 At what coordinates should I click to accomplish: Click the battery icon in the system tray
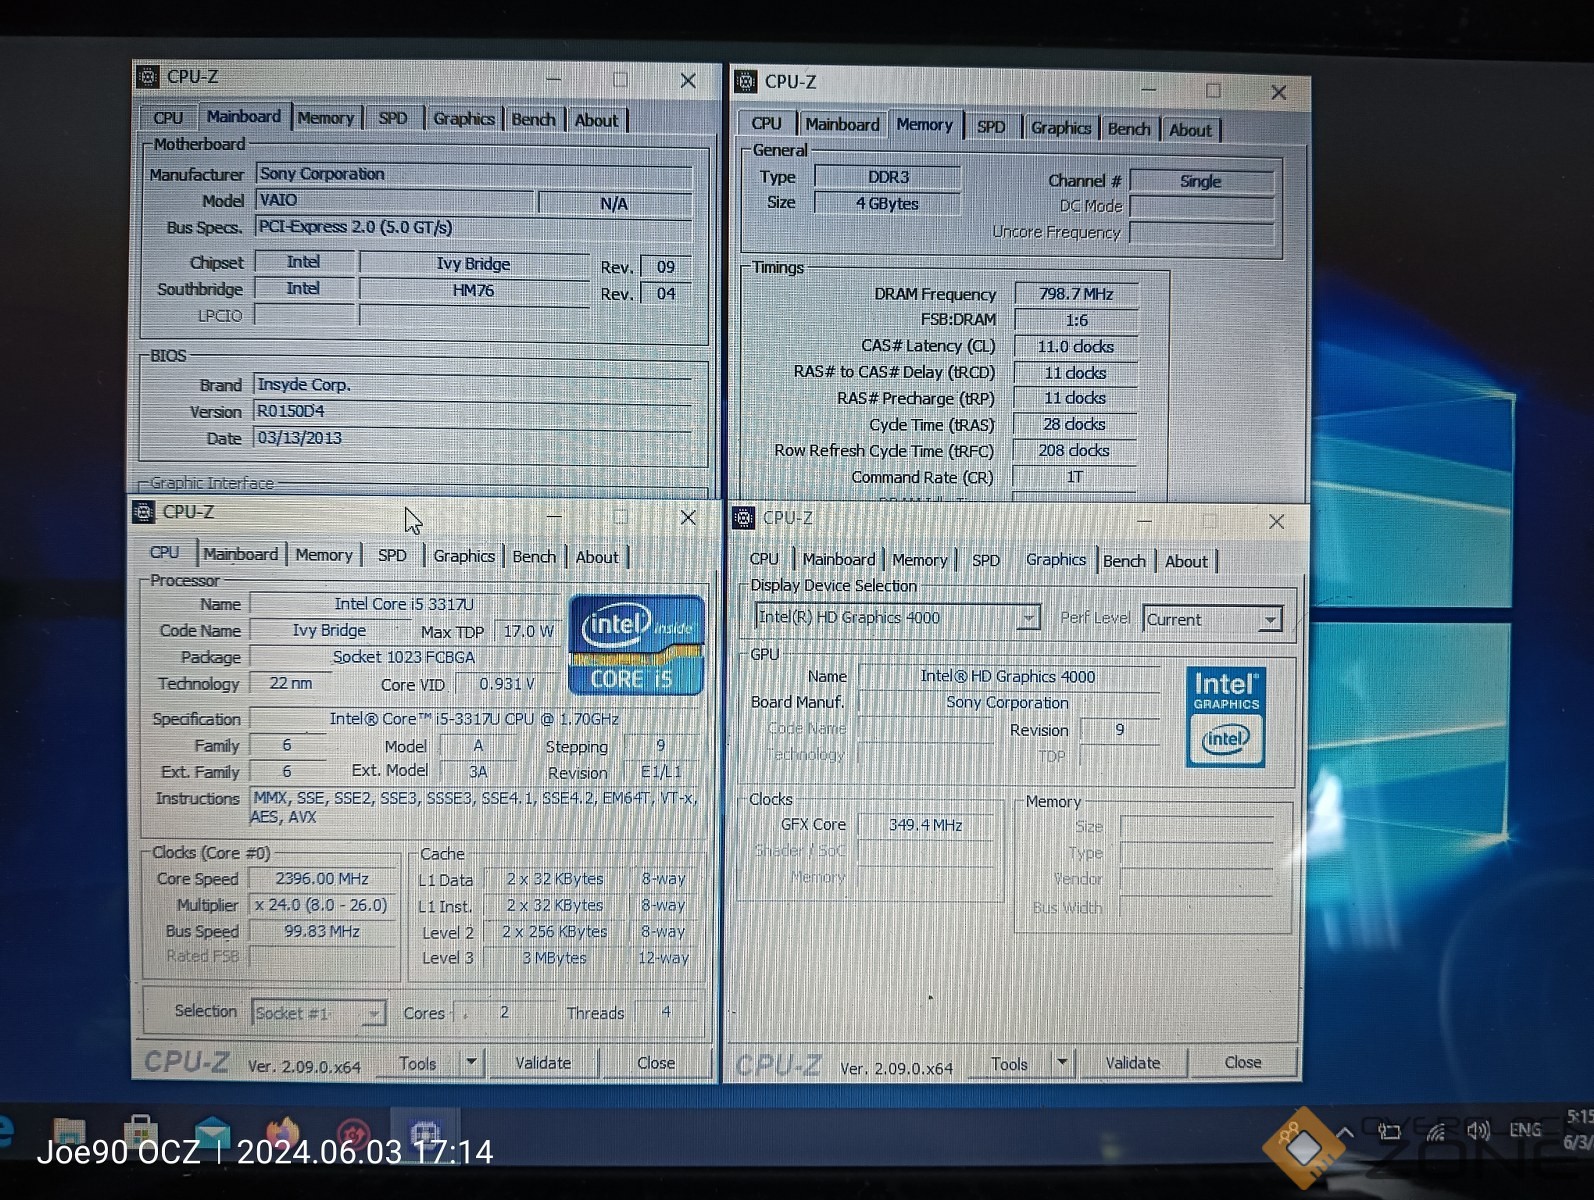[x=1389, y=1132]
